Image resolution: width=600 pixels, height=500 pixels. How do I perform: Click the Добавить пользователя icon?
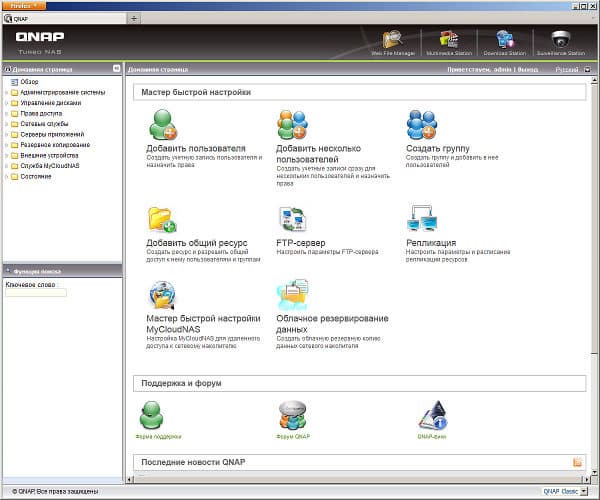[163, 125]
